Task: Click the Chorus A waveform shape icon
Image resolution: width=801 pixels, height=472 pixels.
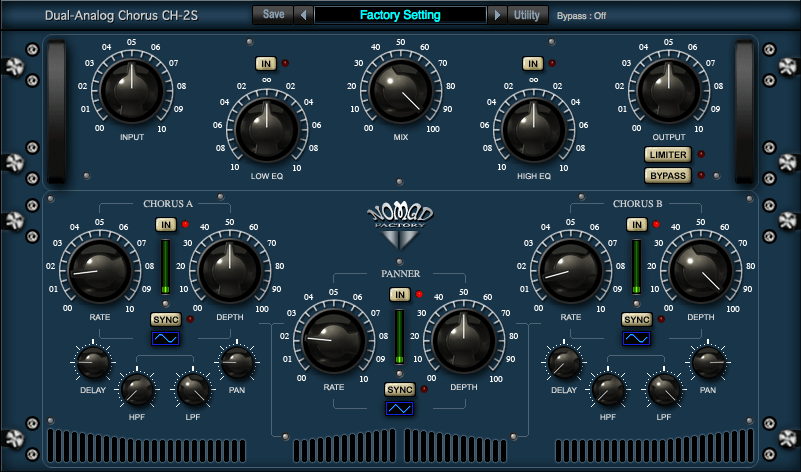Action: click(164, 339)
